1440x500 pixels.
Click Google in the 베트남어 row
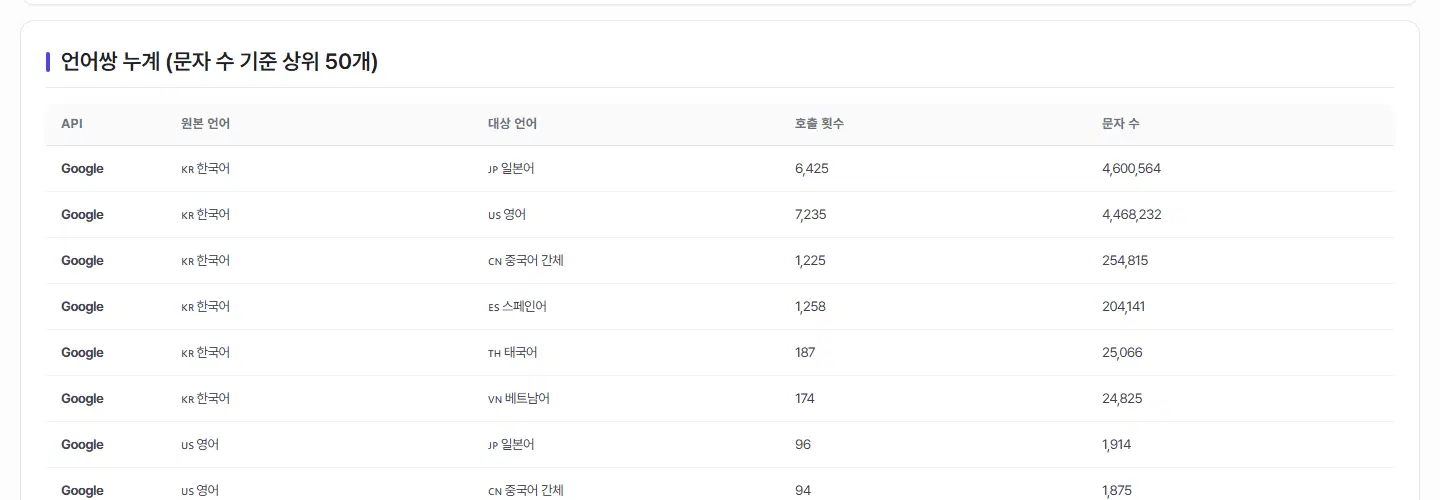82,399
